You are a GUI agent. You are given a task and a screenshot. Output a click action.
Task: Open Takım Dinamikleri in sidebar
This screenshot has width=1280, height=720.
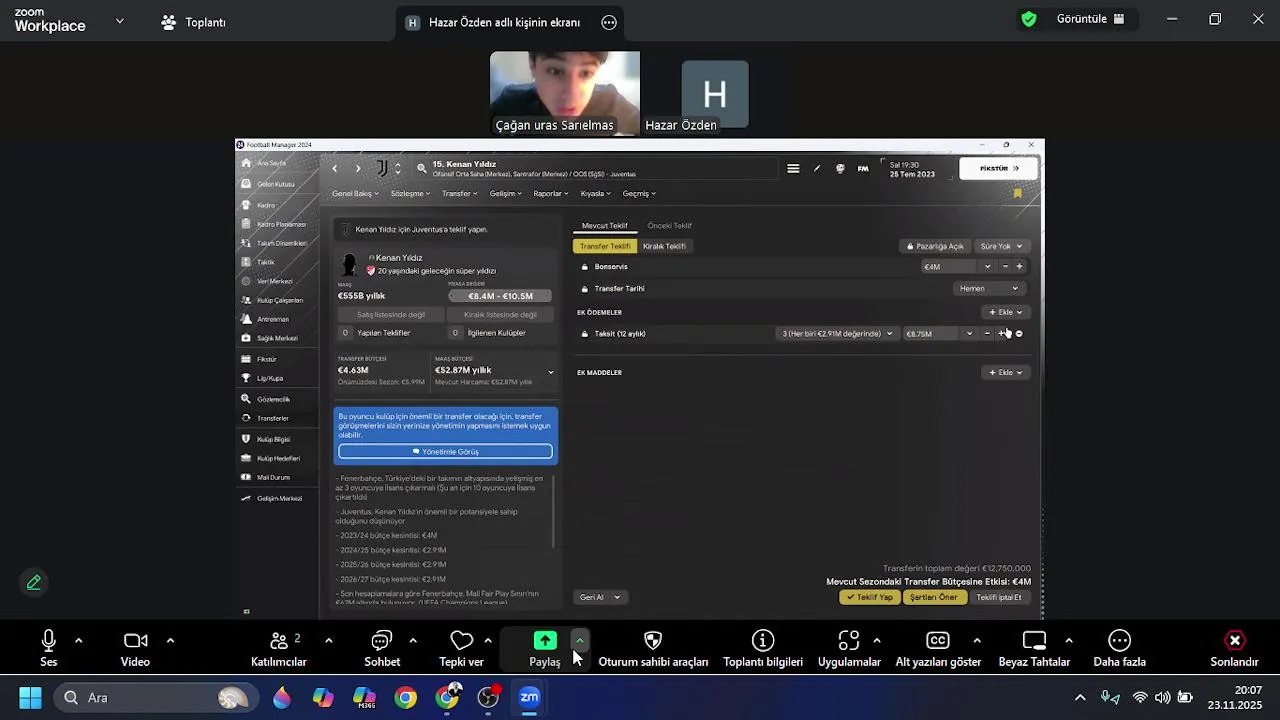(281, 243)
